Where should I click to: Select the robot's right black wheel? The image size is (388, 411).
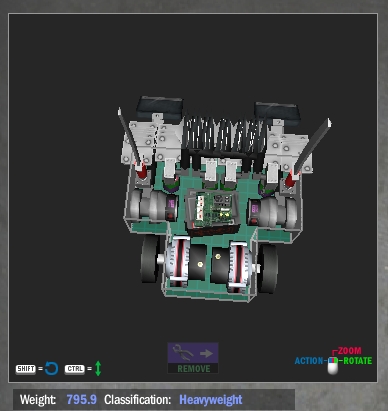(x=268, y=268)
